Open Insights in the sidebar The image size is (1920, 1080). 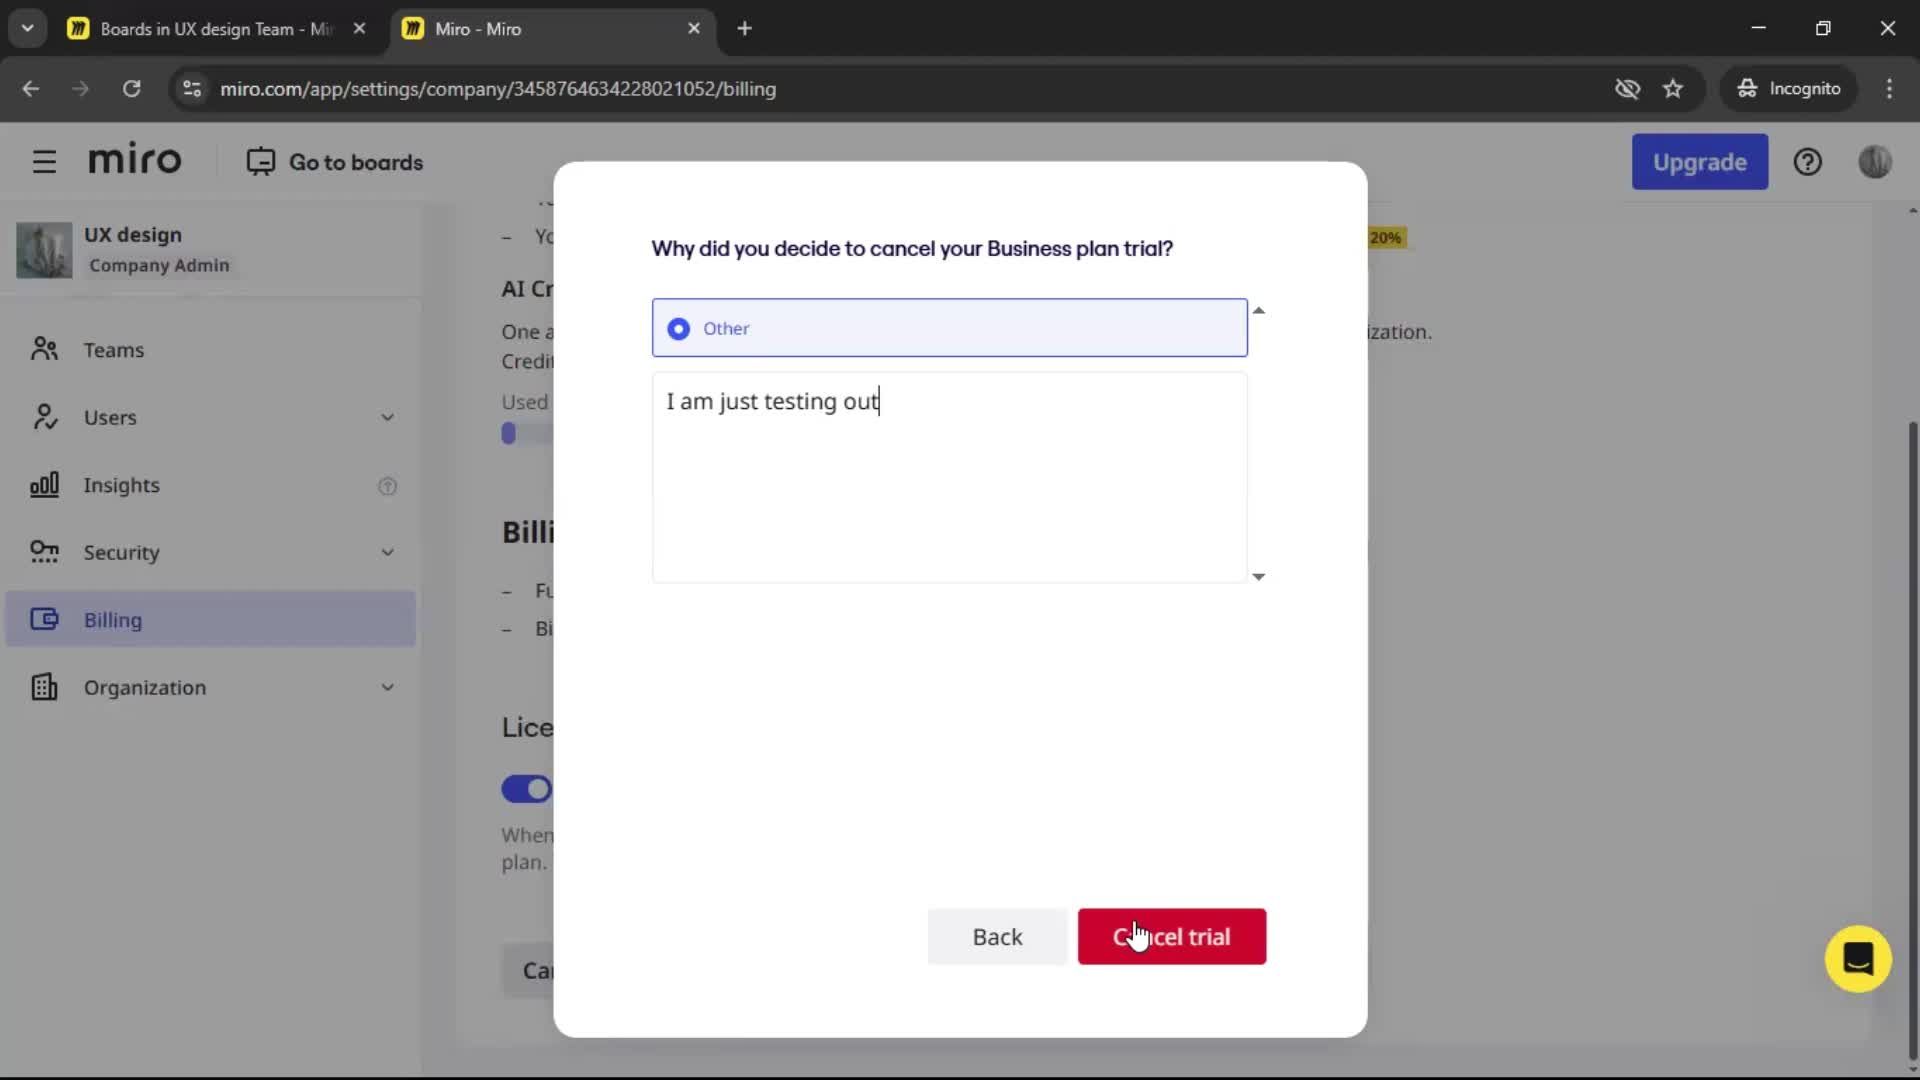pyautogui.click(x=210, y=485)
